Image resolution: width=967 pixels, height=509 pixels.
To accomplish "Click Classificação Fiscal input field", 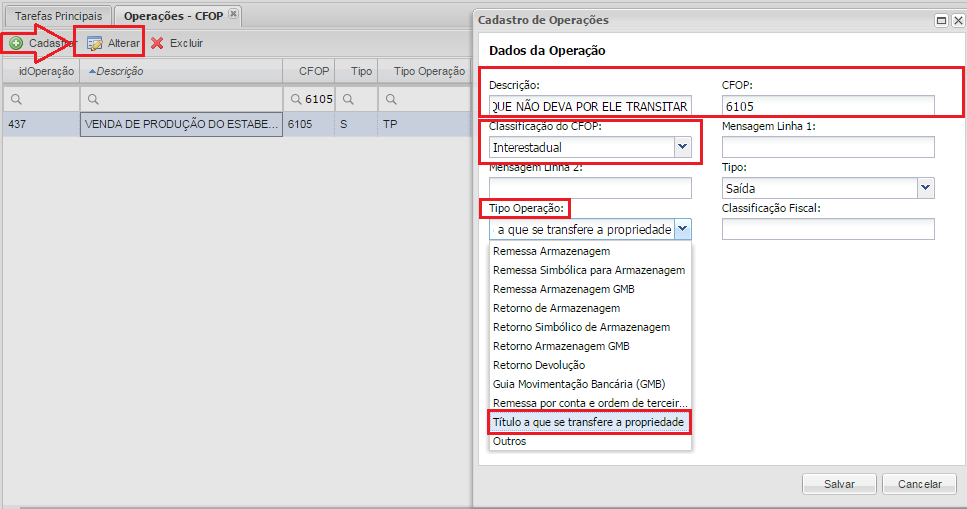I will 828,229.
